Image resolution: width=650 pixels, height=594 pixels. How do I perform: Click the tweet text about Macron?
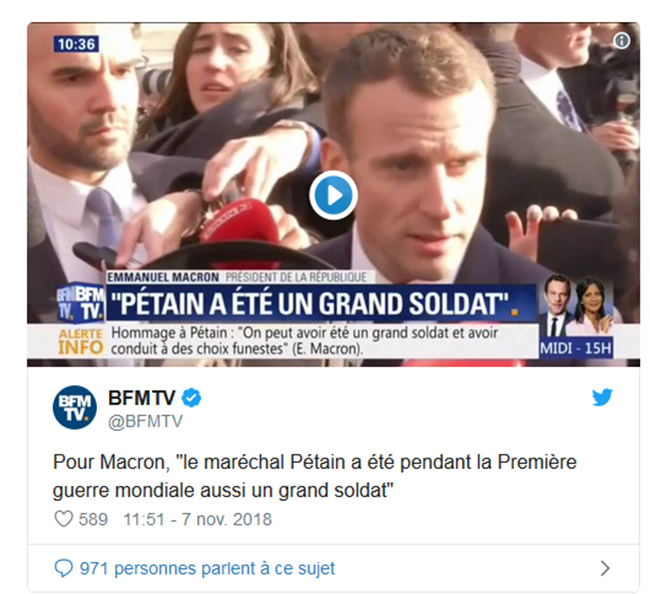[x=315, y=476]
